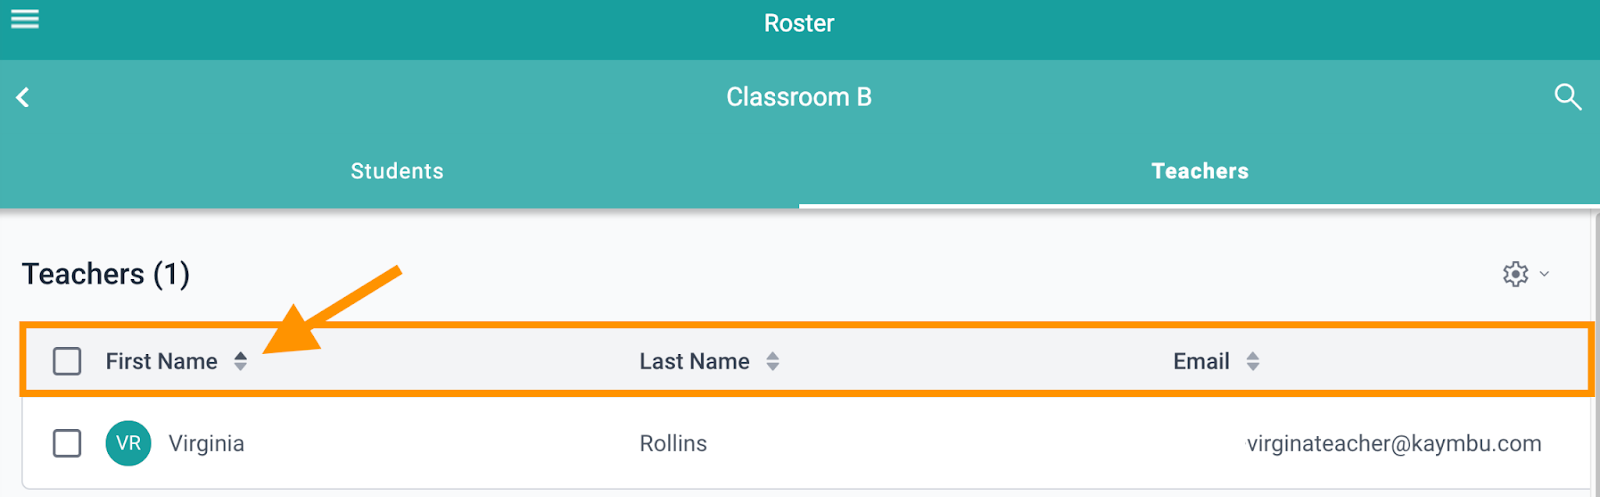Go back using the left chevron
This screenshot has height=497, width=1600.
[23, 97]
